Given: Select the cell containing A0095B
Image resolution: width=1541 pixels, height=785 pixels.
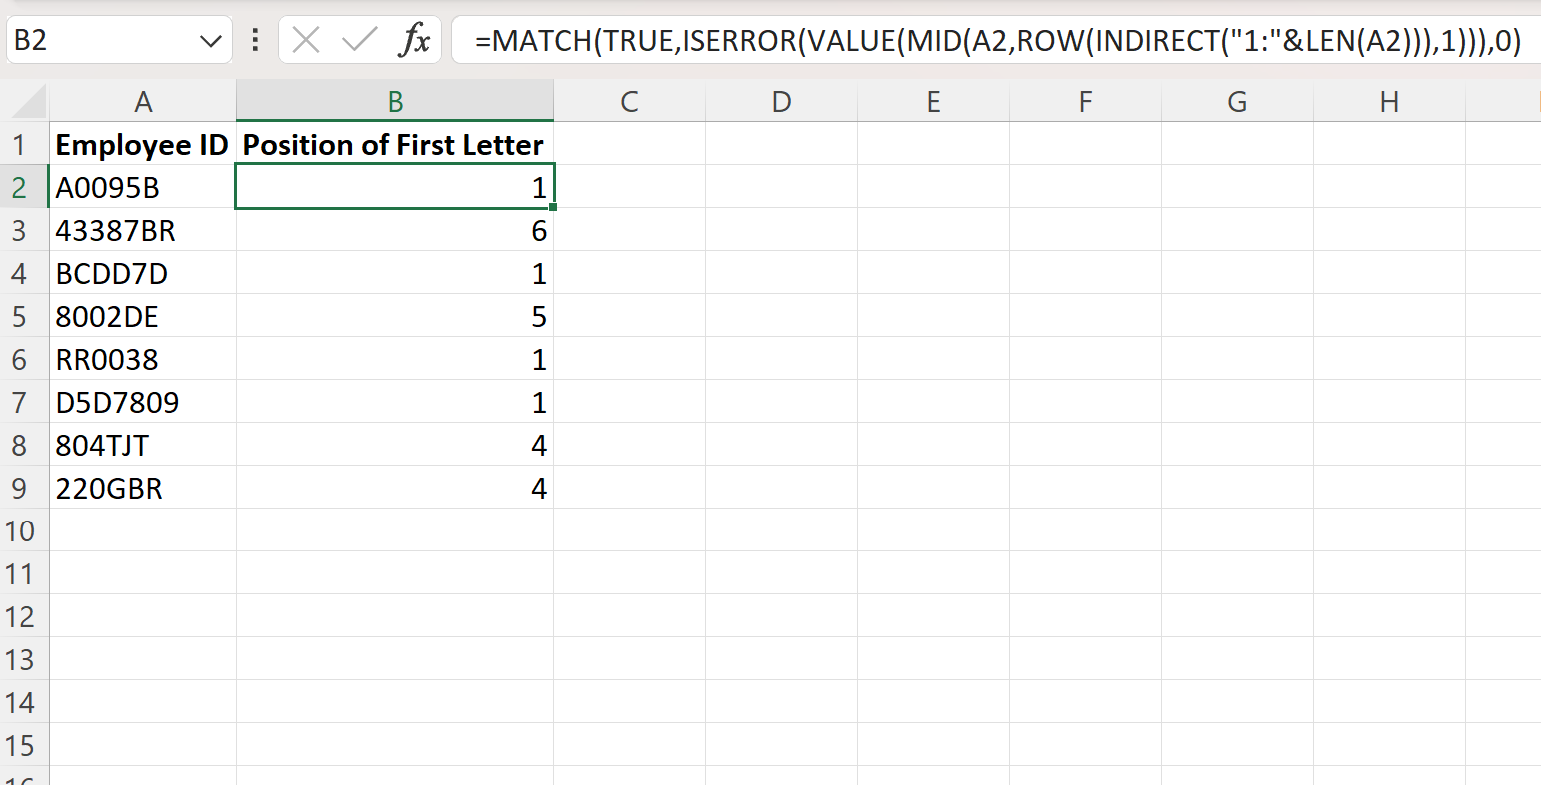Looking at the screenshot, I should coord(144,187).
